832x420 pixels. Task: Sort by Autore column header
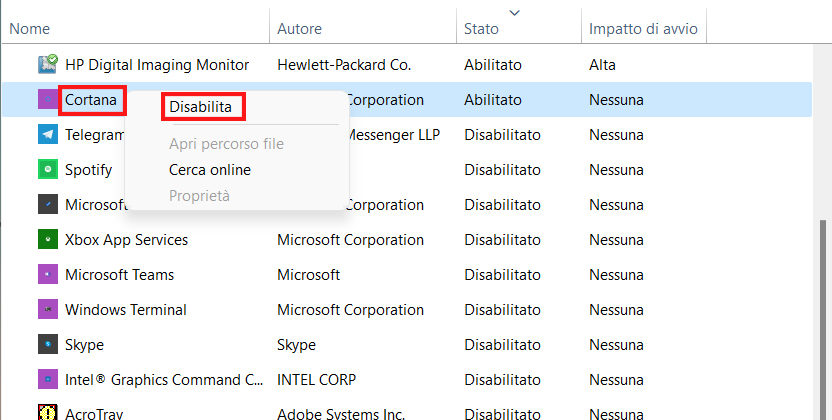pyautogui.click(x=299, y=29)
